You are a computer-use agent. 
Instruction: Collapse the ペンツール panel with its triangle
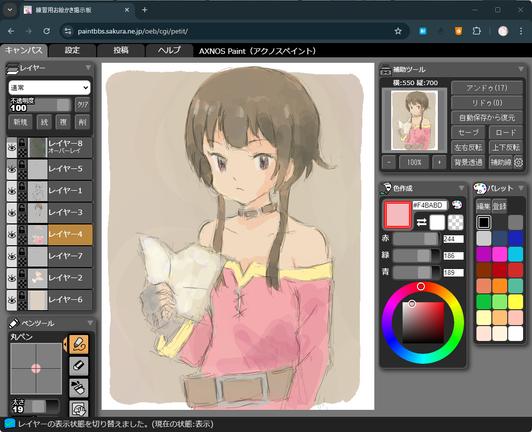point(90,323)
